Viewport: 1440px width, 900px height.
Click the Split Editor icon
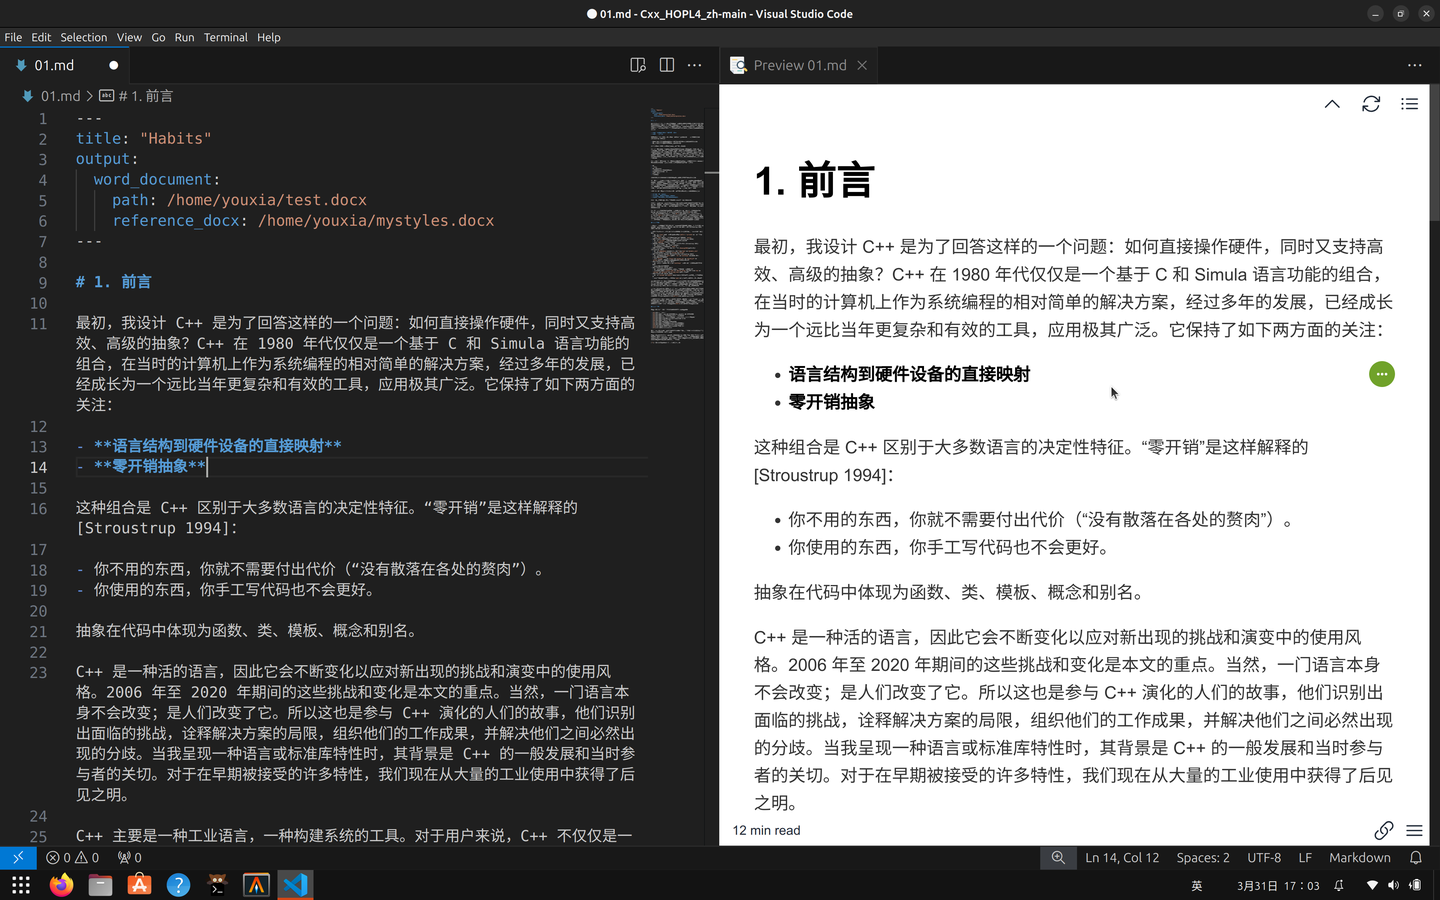tap(666, 64)
